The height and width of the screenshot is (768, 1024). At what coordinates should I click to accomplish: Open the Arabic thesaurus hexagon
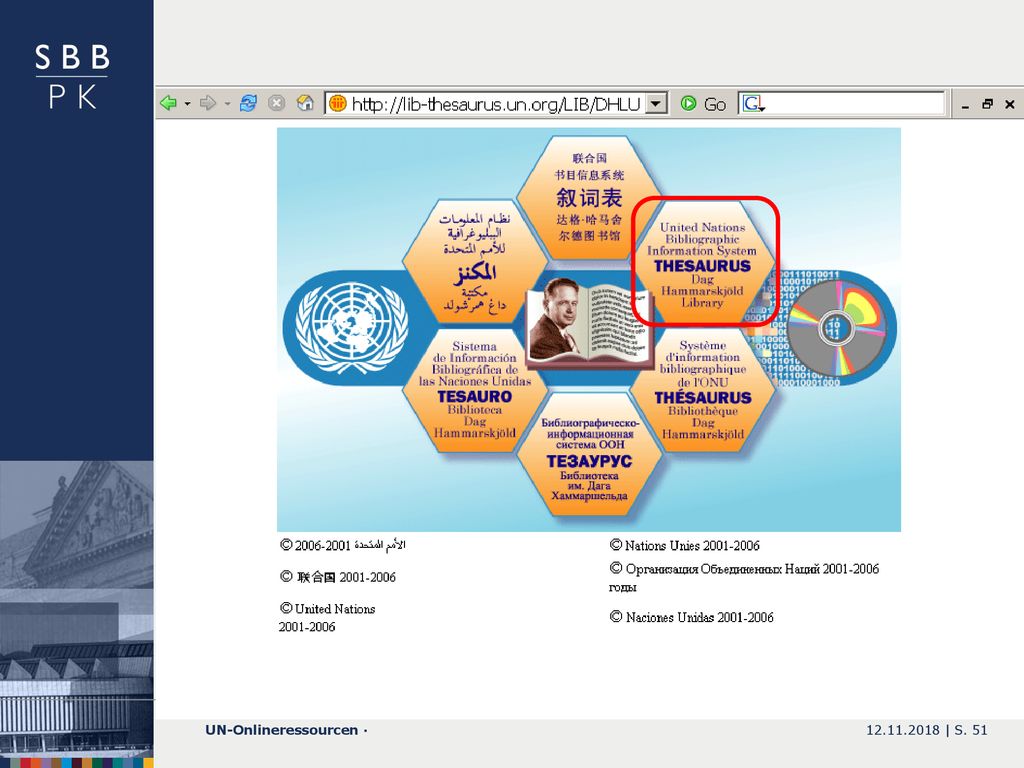[x=475, y=263]
